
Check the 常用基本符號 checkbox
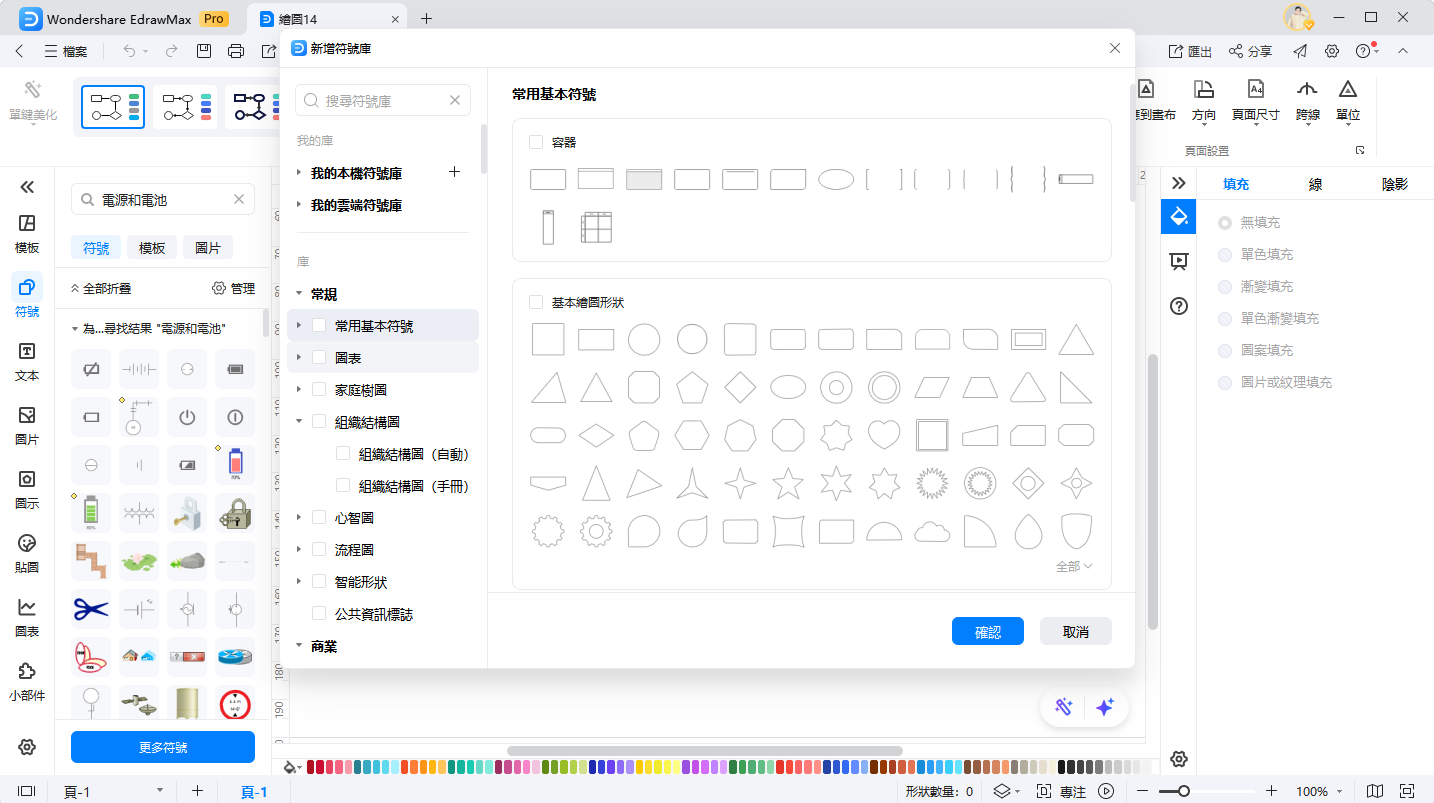coord(319,325)
